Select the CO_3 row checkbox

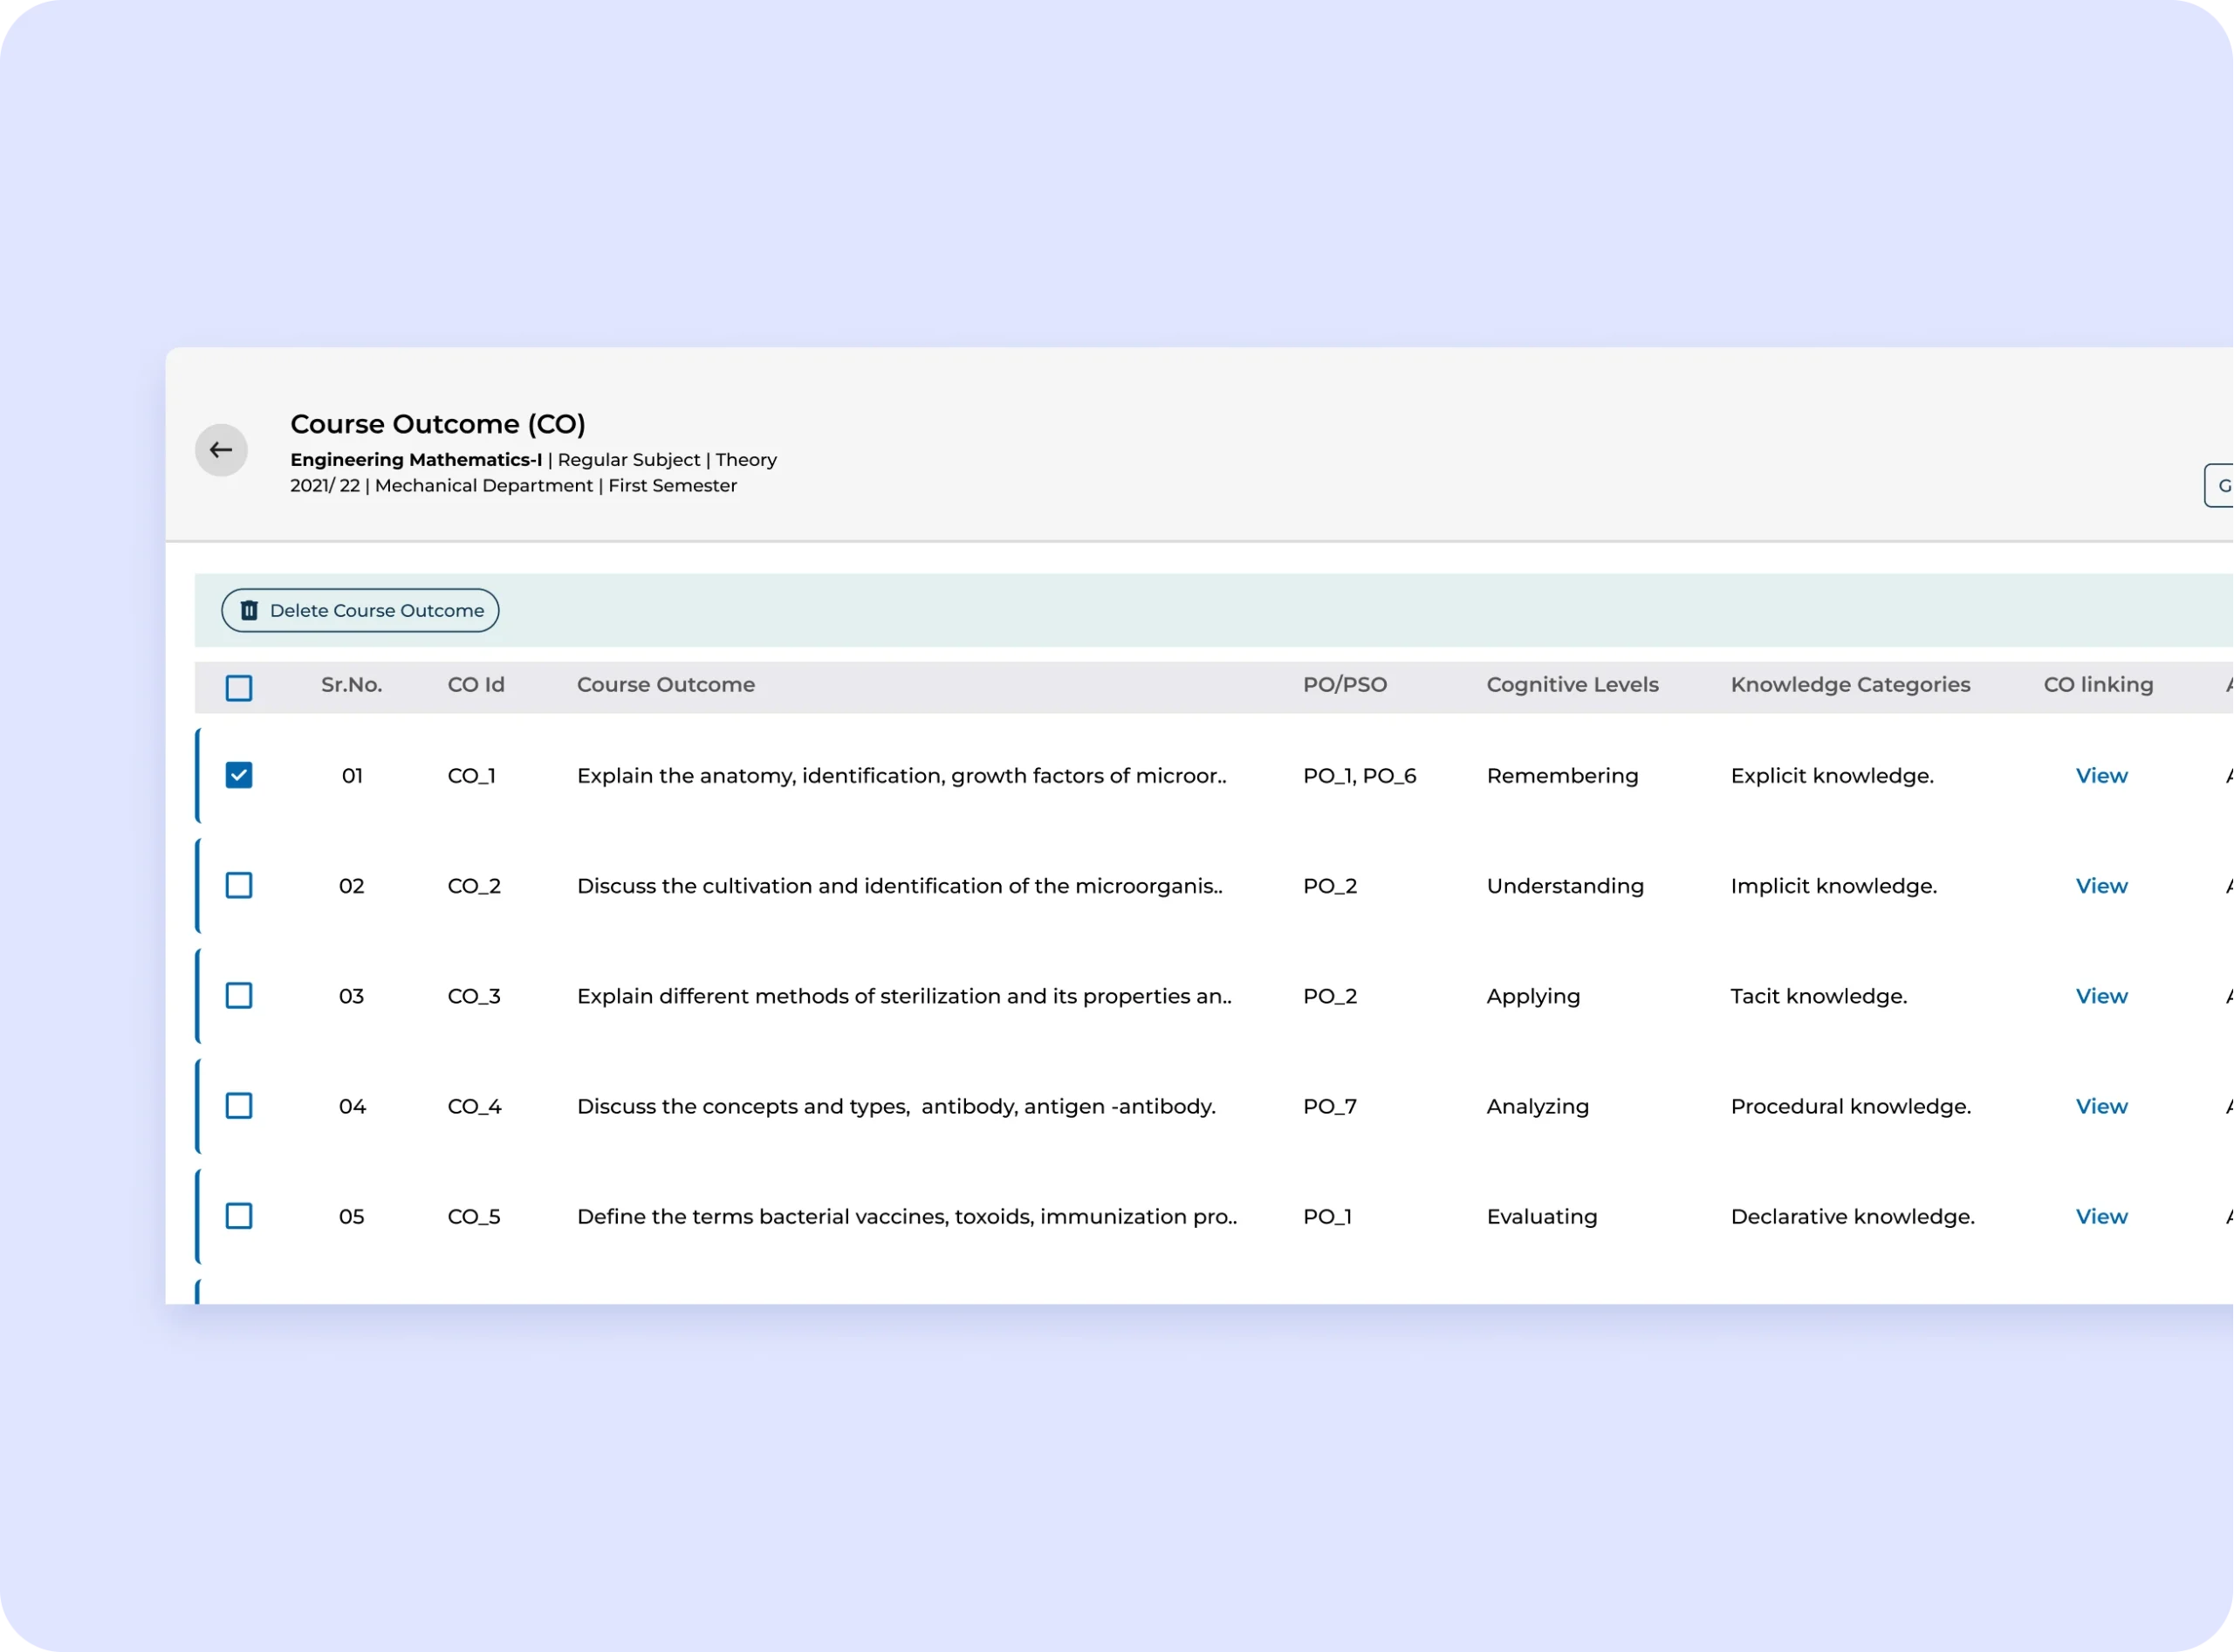pos(239,995)
